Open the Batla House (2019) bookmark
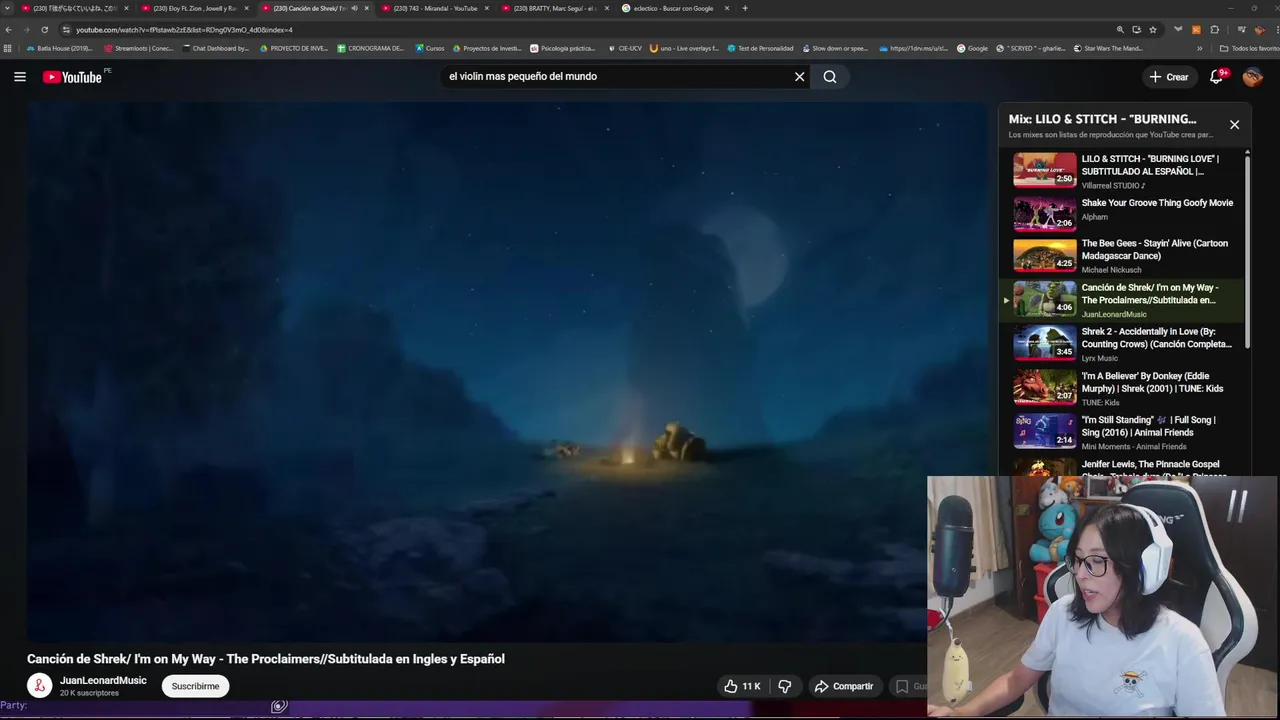 pyautogui.click(x=59, y=48)
